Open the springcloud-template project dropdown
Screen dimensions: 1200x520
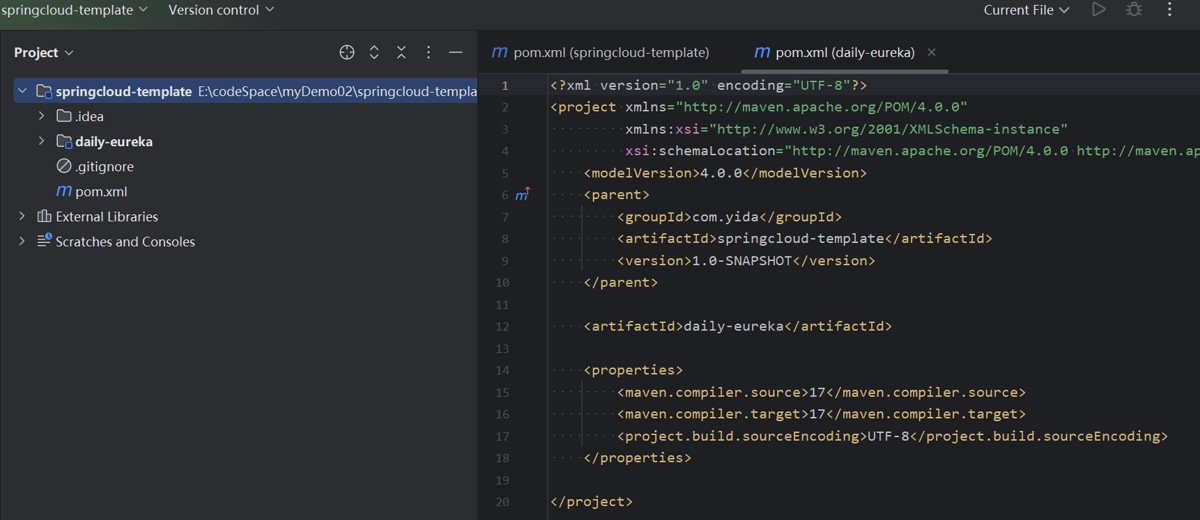click(x=74, y=10)
